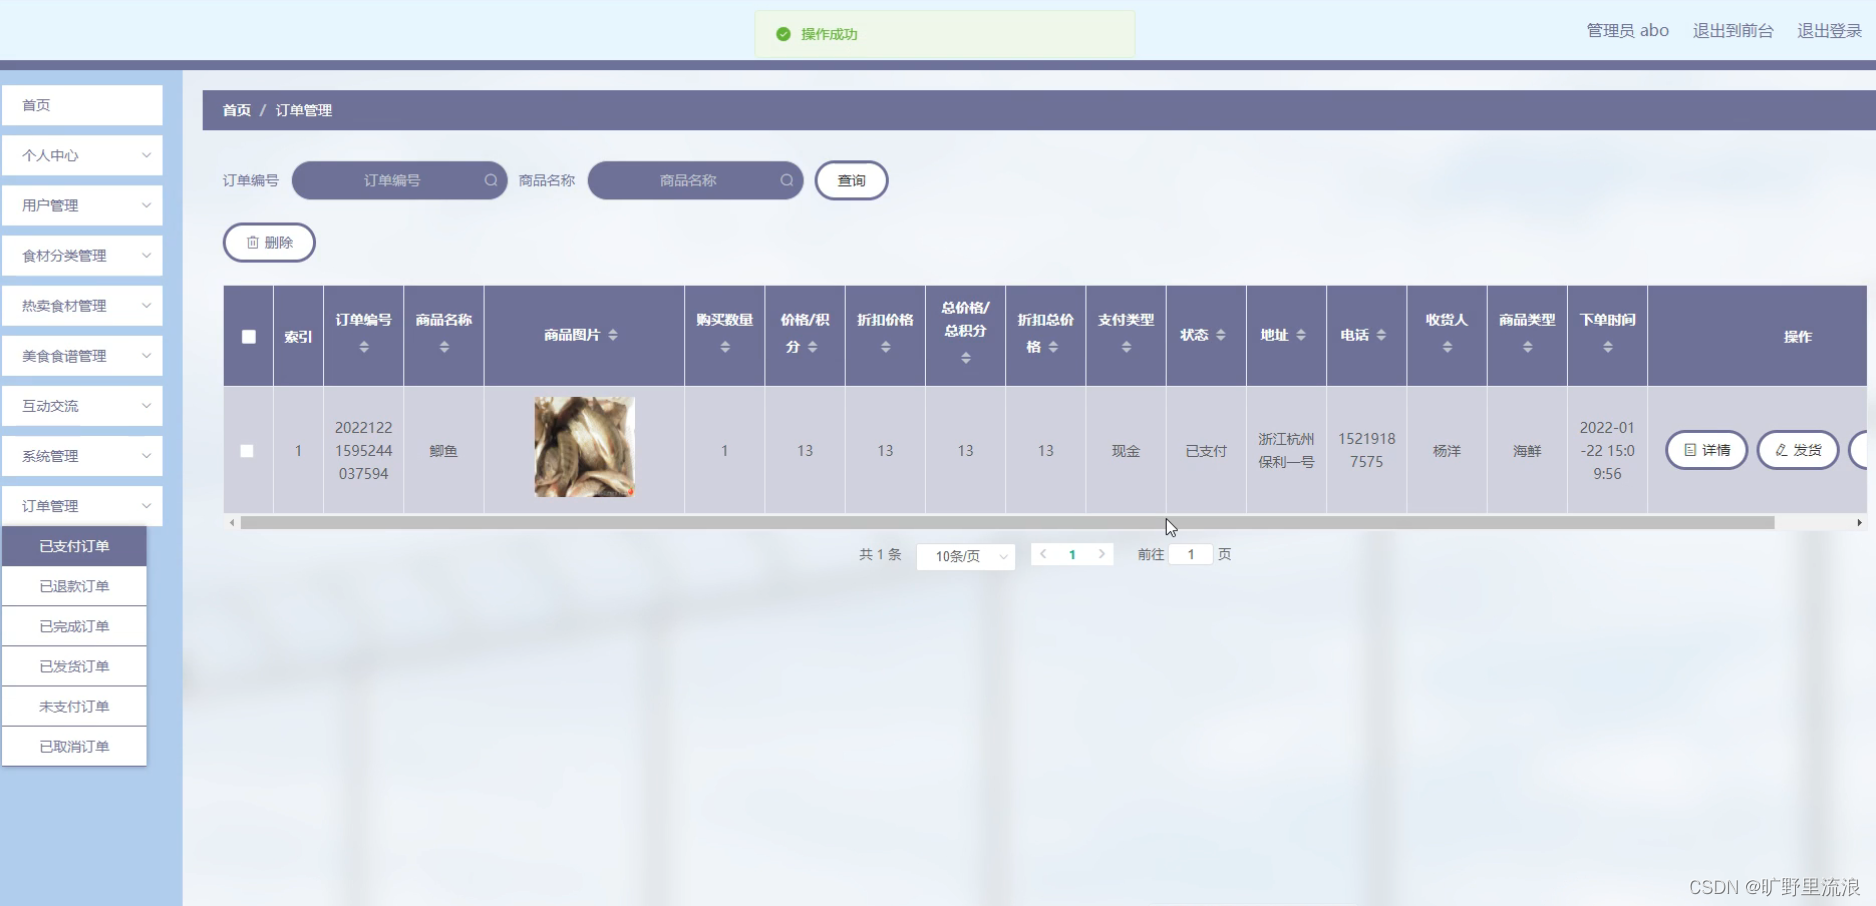Click the sort arrows on 状态 column
The image size is (1876, 906).
pyautogui.click(x=1221, y=335)
